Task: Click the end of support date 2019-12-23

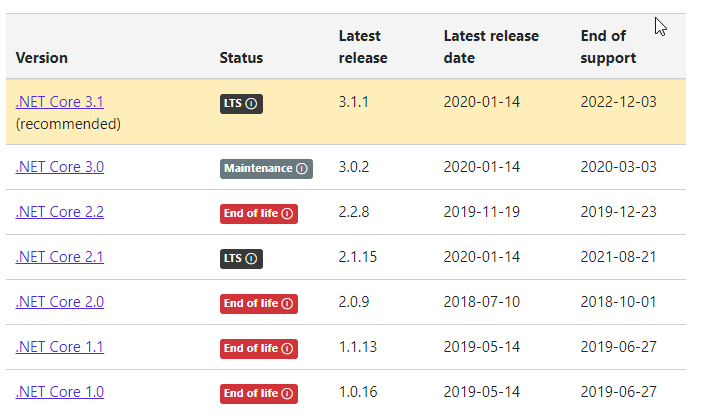Action: pos(619,212)
